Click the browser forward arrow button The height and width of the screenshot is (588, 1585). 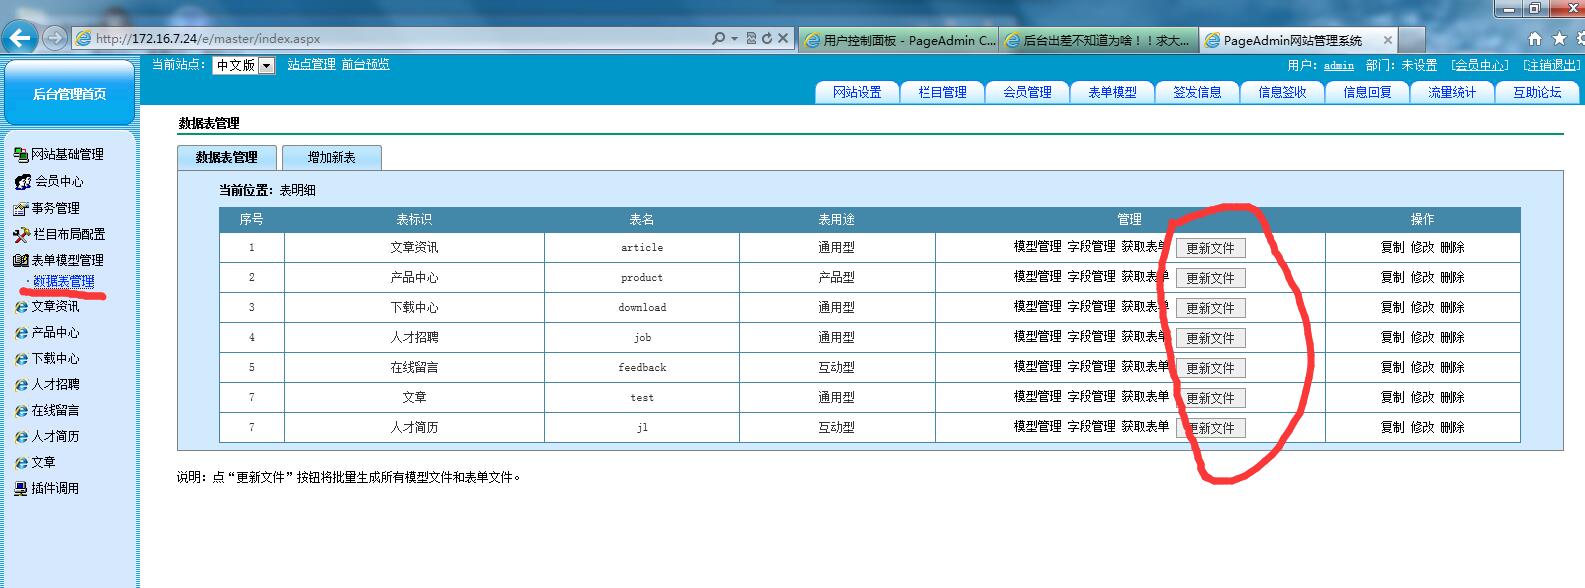[x=55, y=38]
